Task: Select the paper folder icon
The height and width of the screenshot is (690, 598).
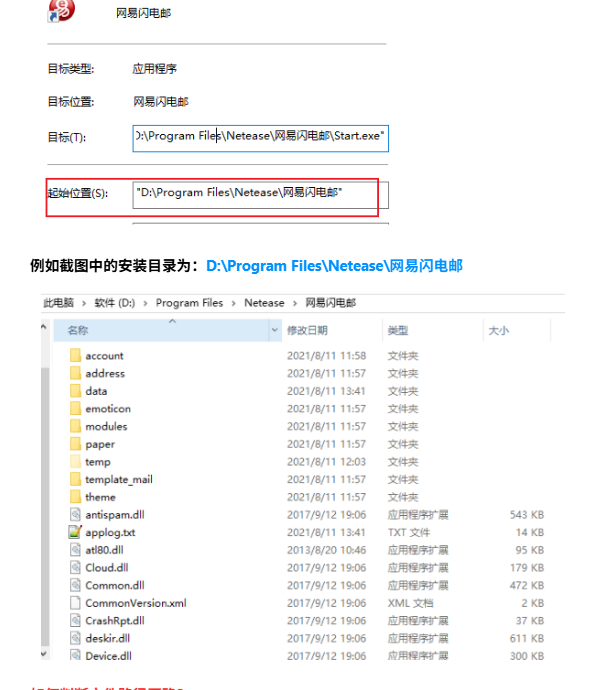Action: [75, 443]
